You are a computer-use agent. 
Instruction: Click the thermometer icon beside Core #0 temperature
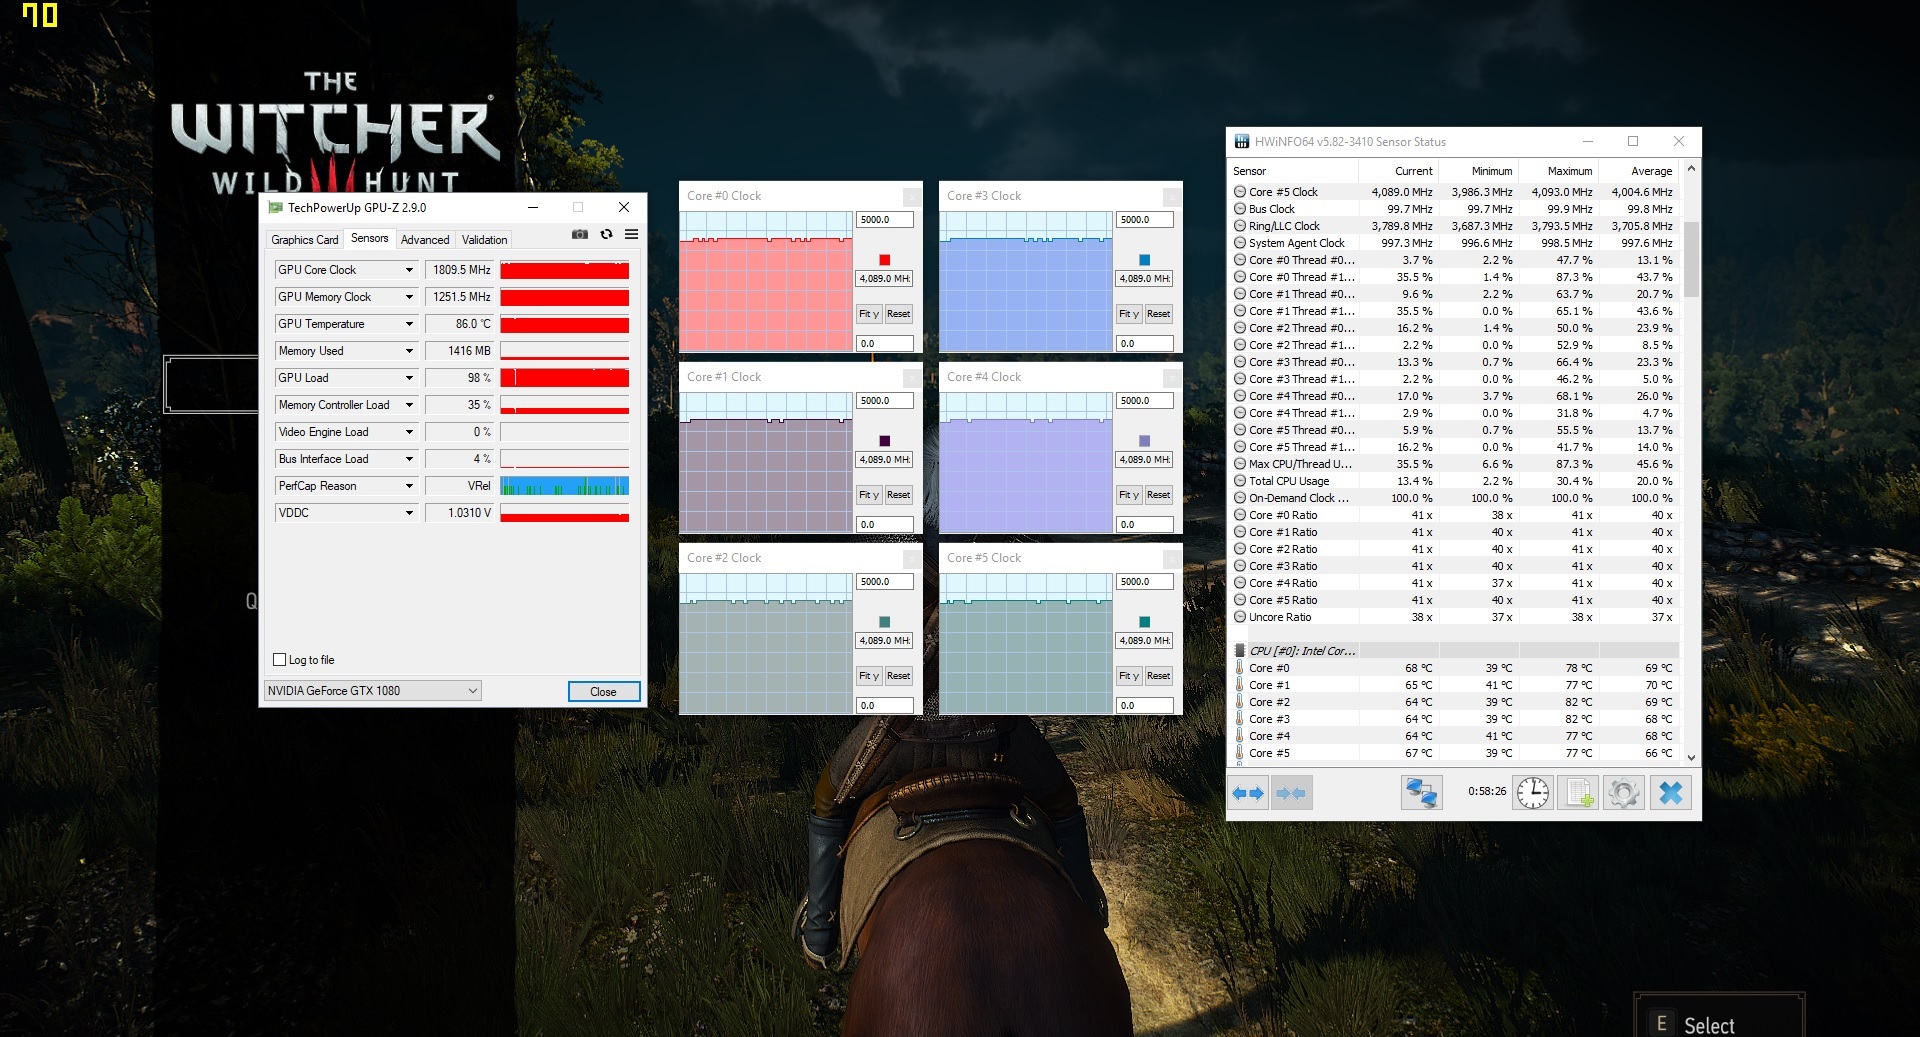[1240, 668]
